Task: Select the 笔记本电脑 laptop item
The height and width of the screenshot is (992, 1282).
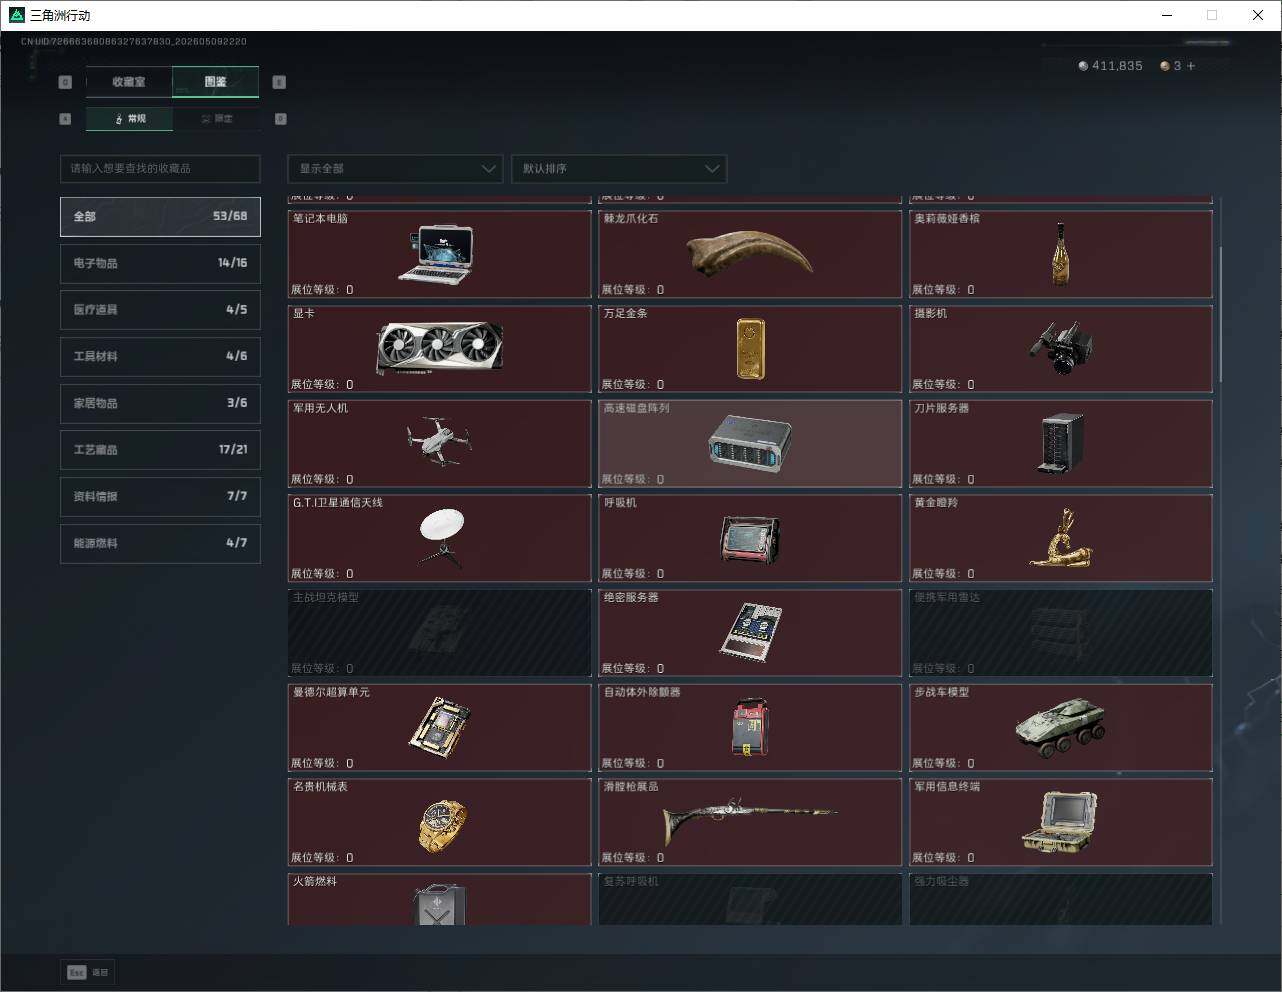Action: (x=440, y=254)
